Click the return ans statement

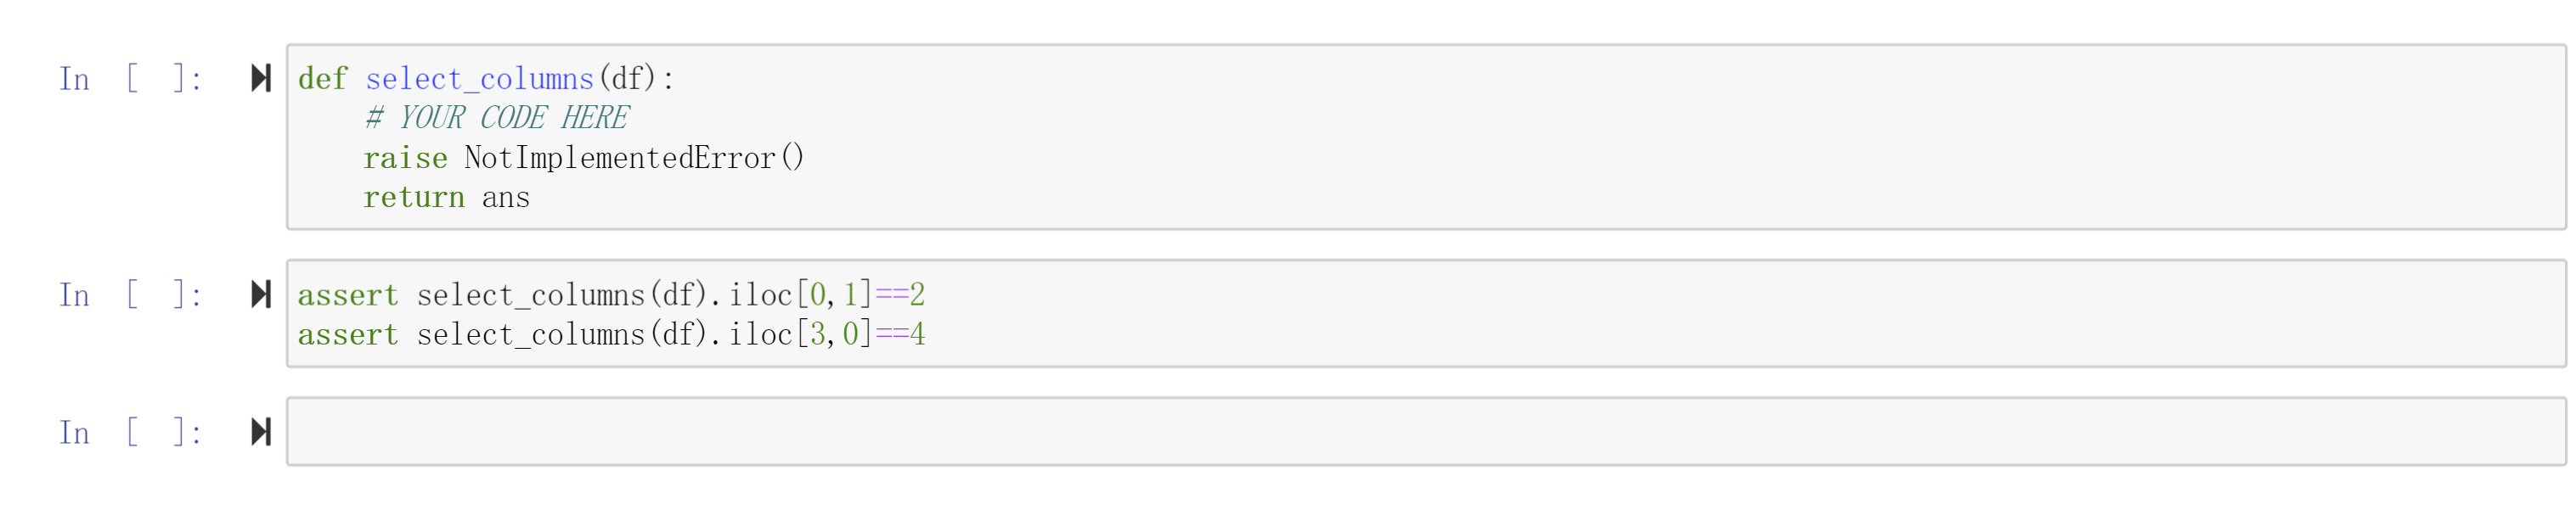(x=446, y=197)
